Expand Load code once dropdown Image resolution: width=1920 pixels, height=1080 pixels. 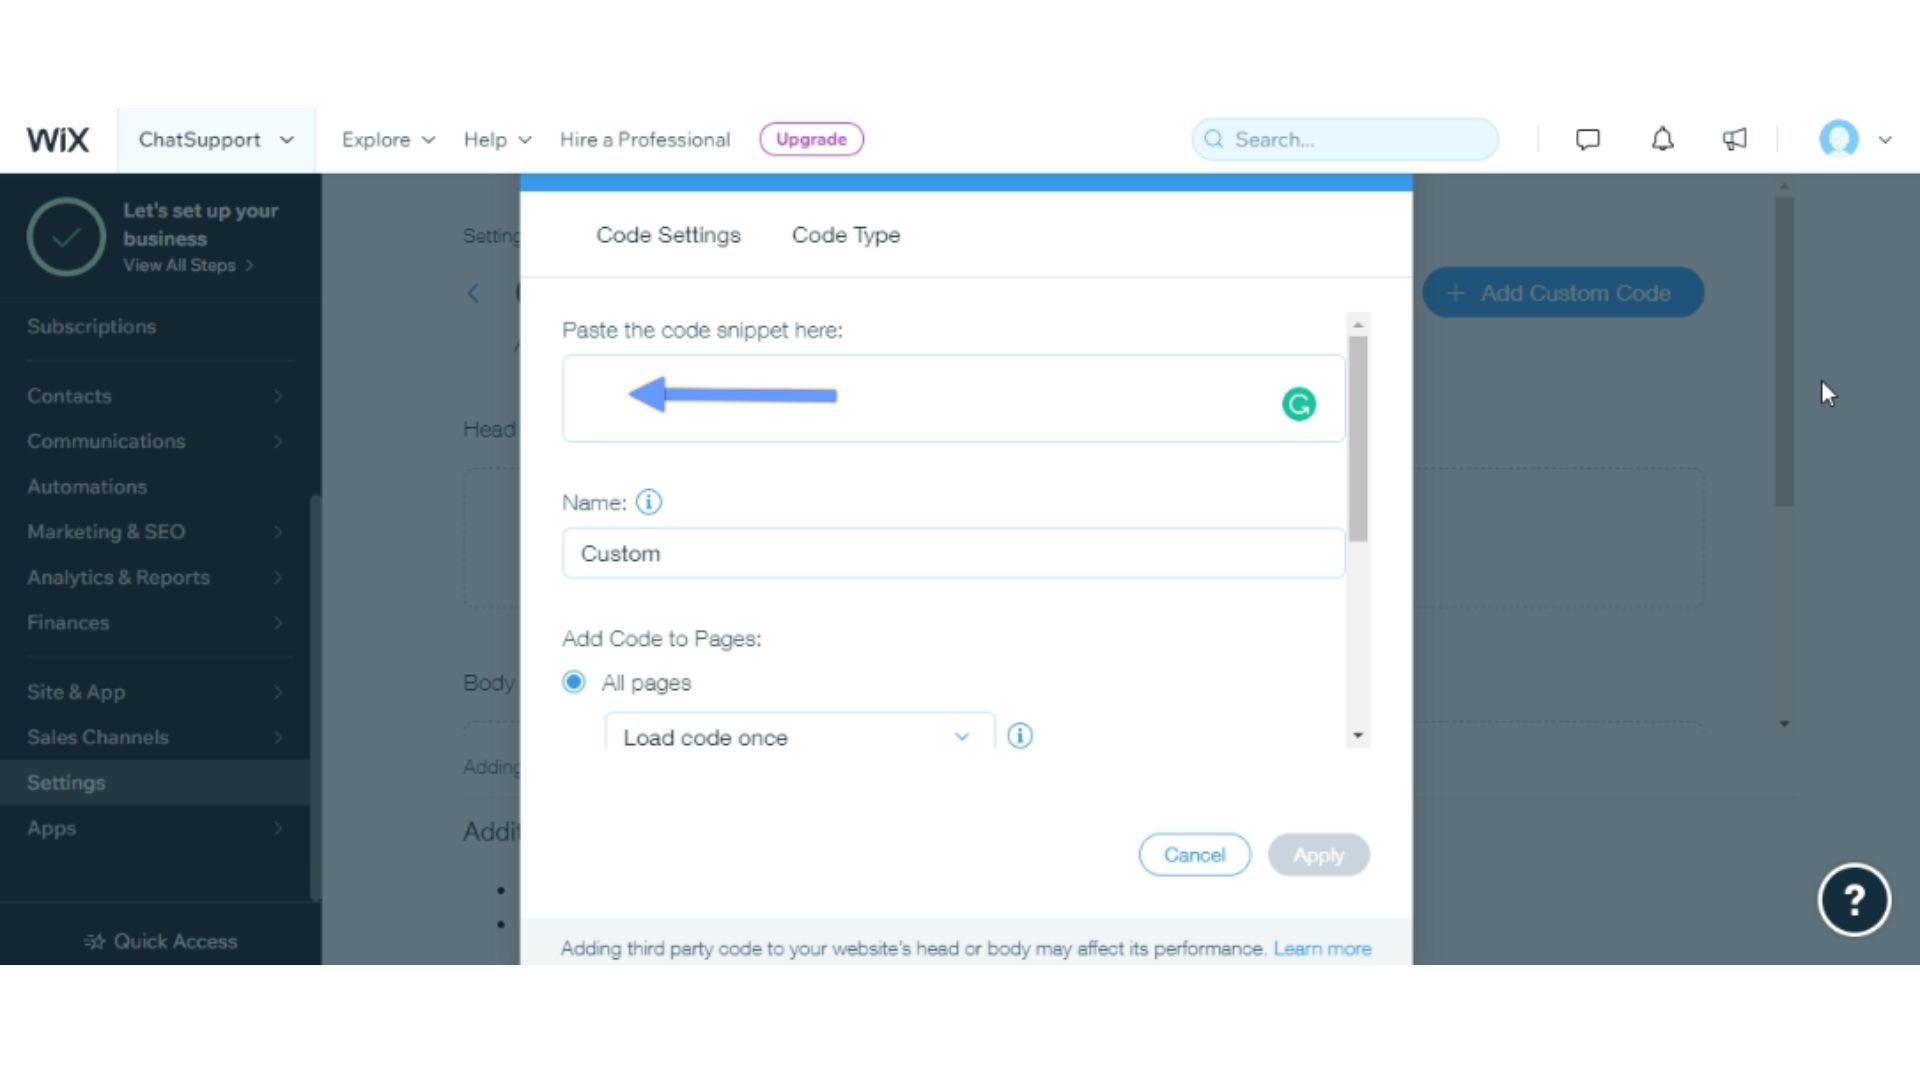click(x=963, y=736)
